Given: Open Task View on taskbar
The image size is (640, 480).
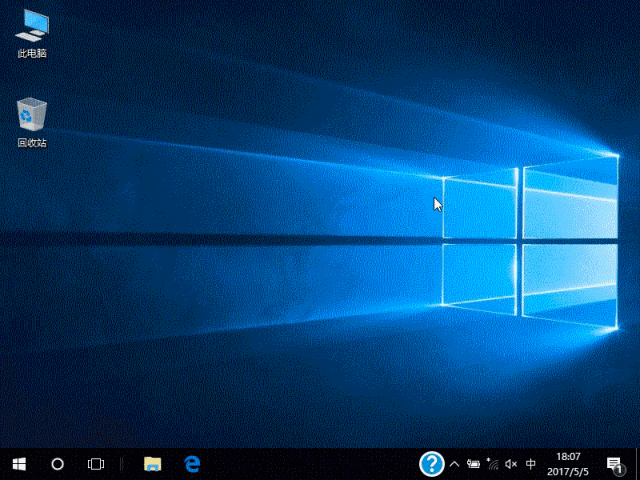Looking at the screenshot, I should pyautogui.click(x=96, y=464).
